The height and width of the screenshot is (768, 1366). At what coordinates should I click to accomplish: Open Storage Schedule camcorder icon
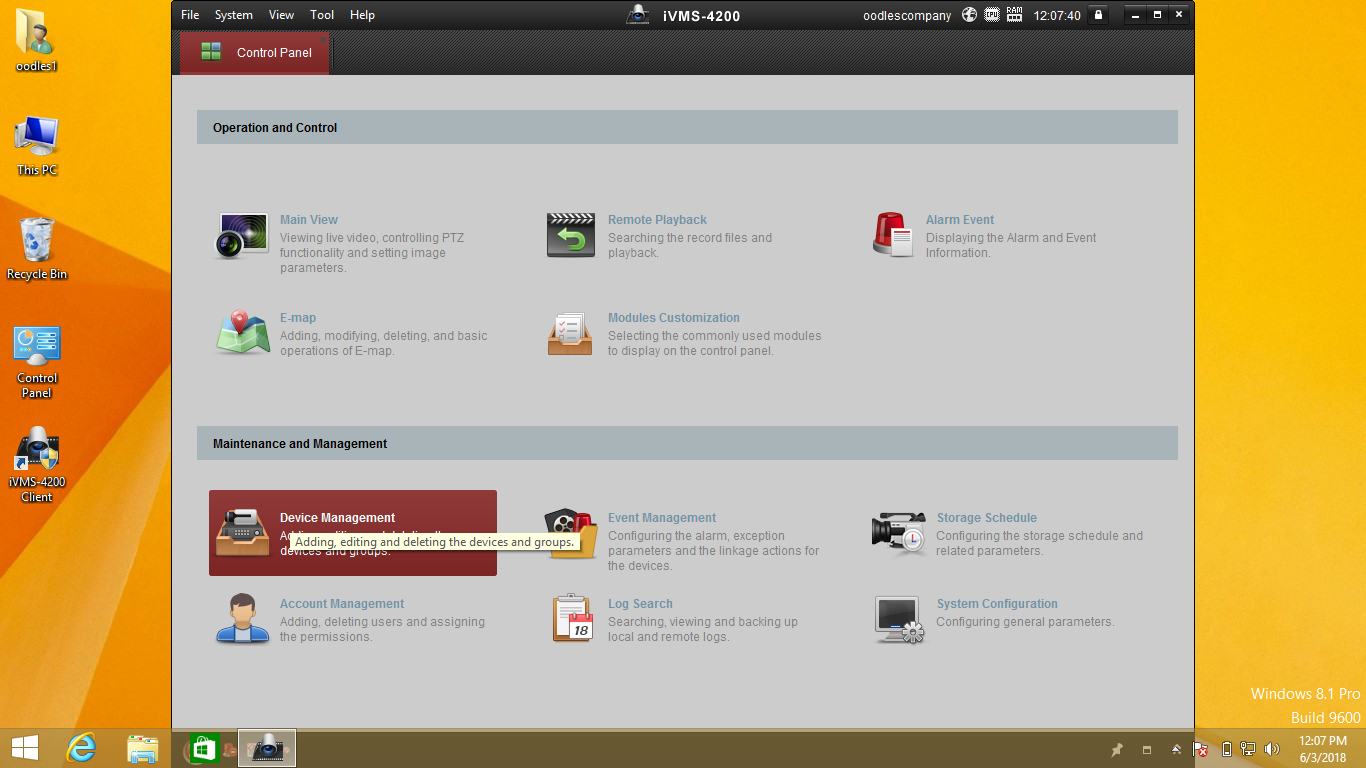[x=899, y=533]
